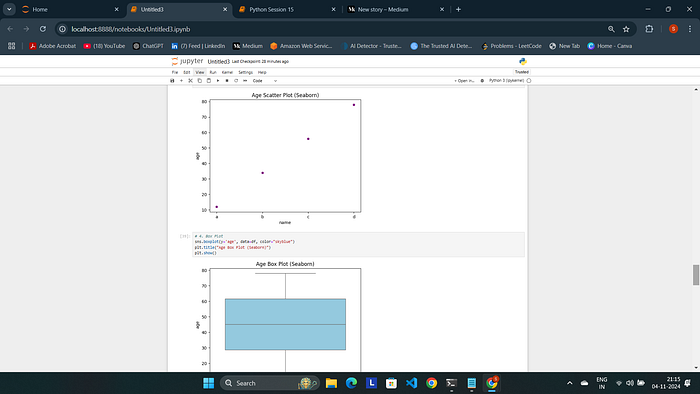Open the Run menu in Jupyter

(x=213, y=72)
